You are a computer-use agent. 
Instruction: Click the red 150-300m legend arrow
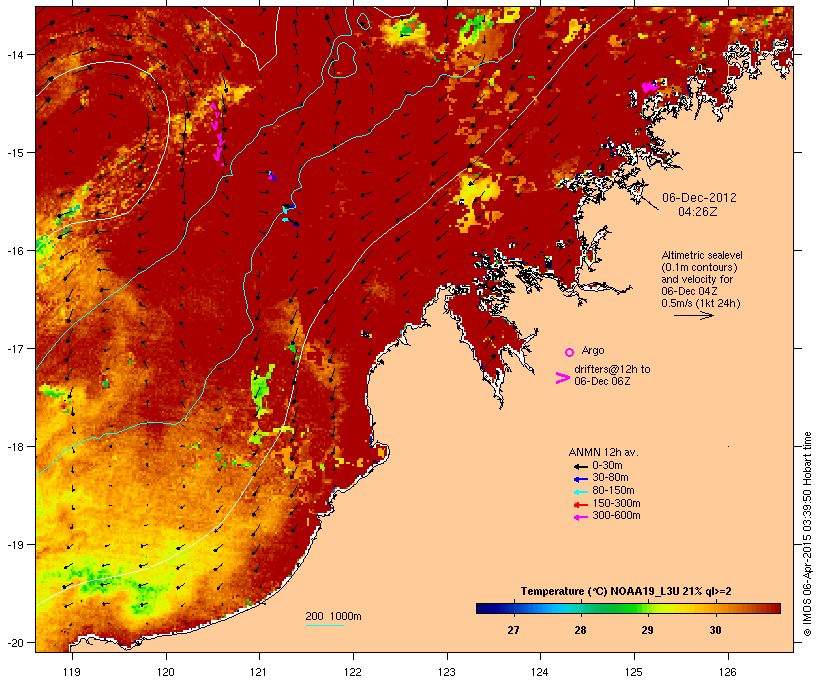point(580,505)
